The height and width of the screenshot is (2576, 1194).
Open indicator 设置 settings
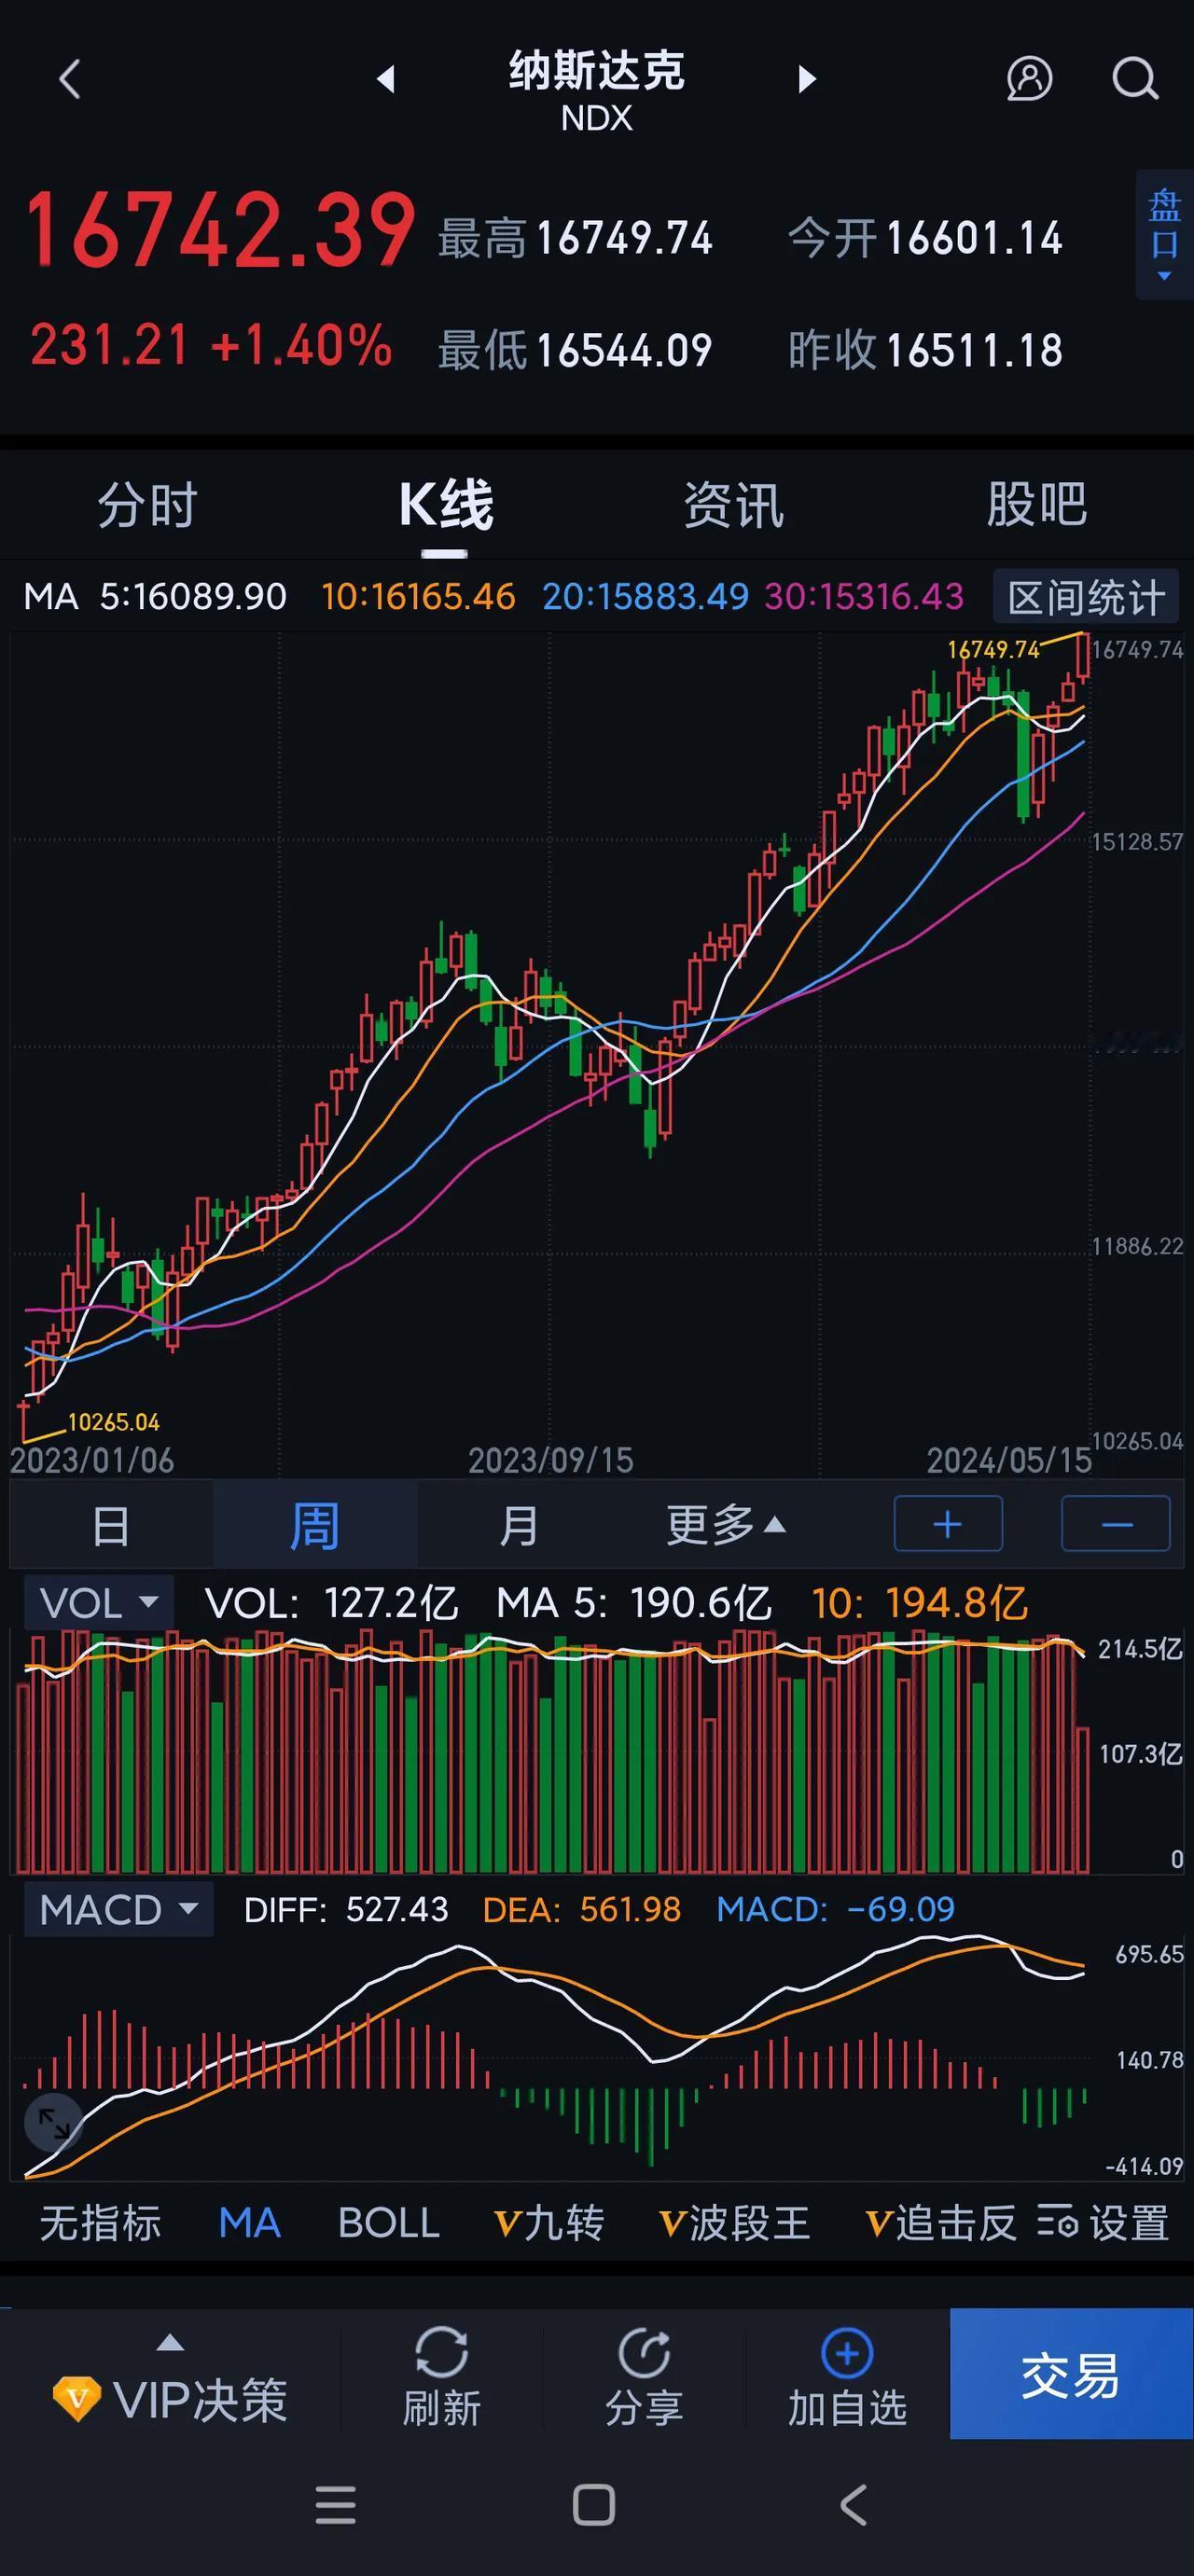(1103, 2223)
